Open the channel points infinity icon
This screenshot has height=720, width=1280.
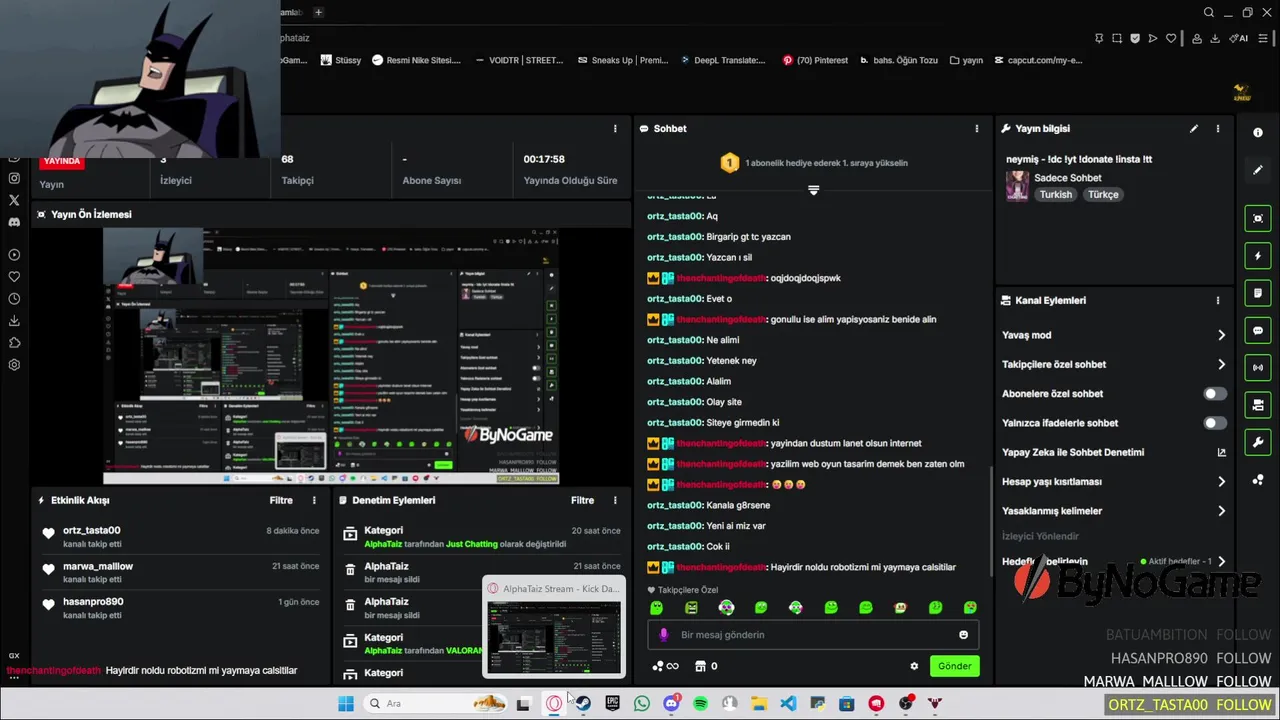(x=665, y=666)
